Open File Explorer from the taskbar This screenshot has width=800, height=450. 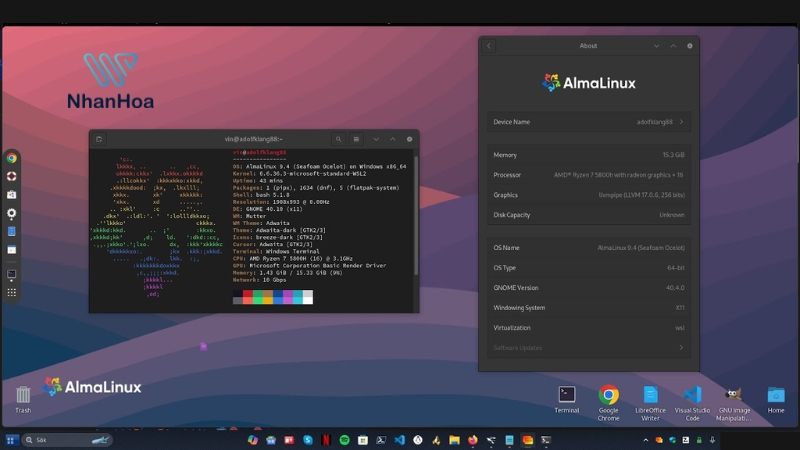(x=454, y=440)
